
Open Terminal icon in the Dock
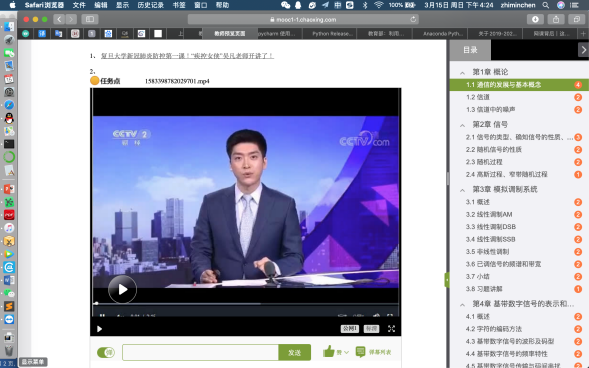coord(9,144)
